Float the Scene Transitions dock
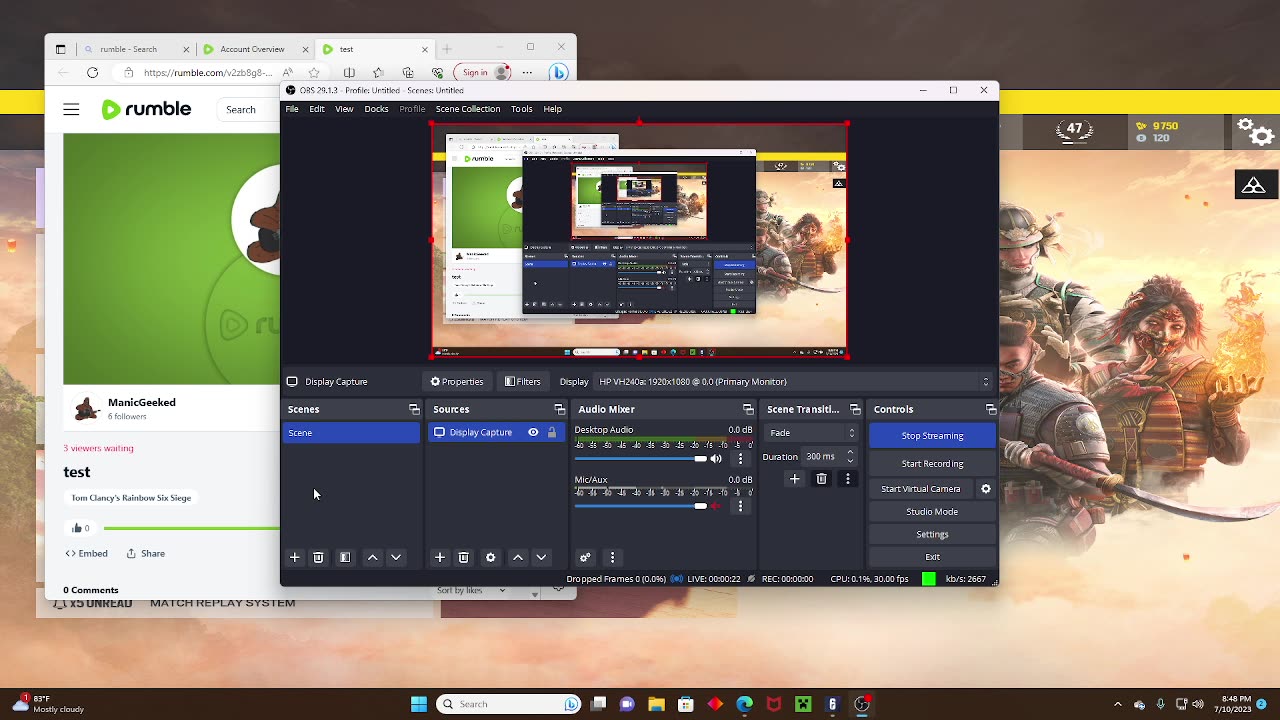This screenshot has width=1280, height=720. (855, 409)
